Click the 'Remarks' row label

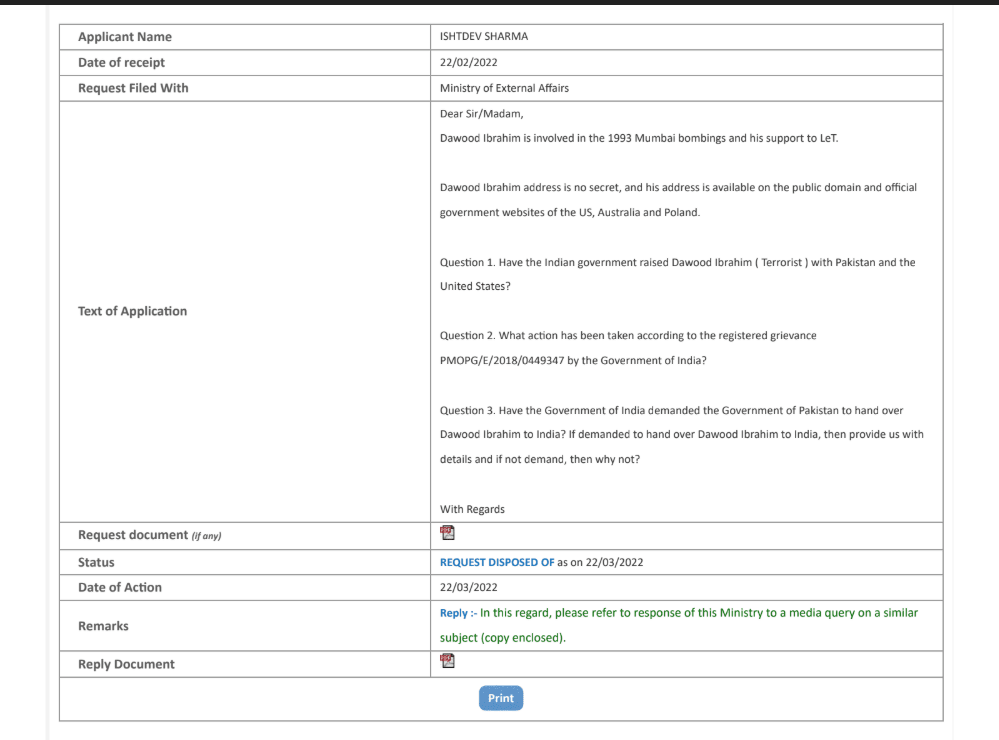point(103,626)
